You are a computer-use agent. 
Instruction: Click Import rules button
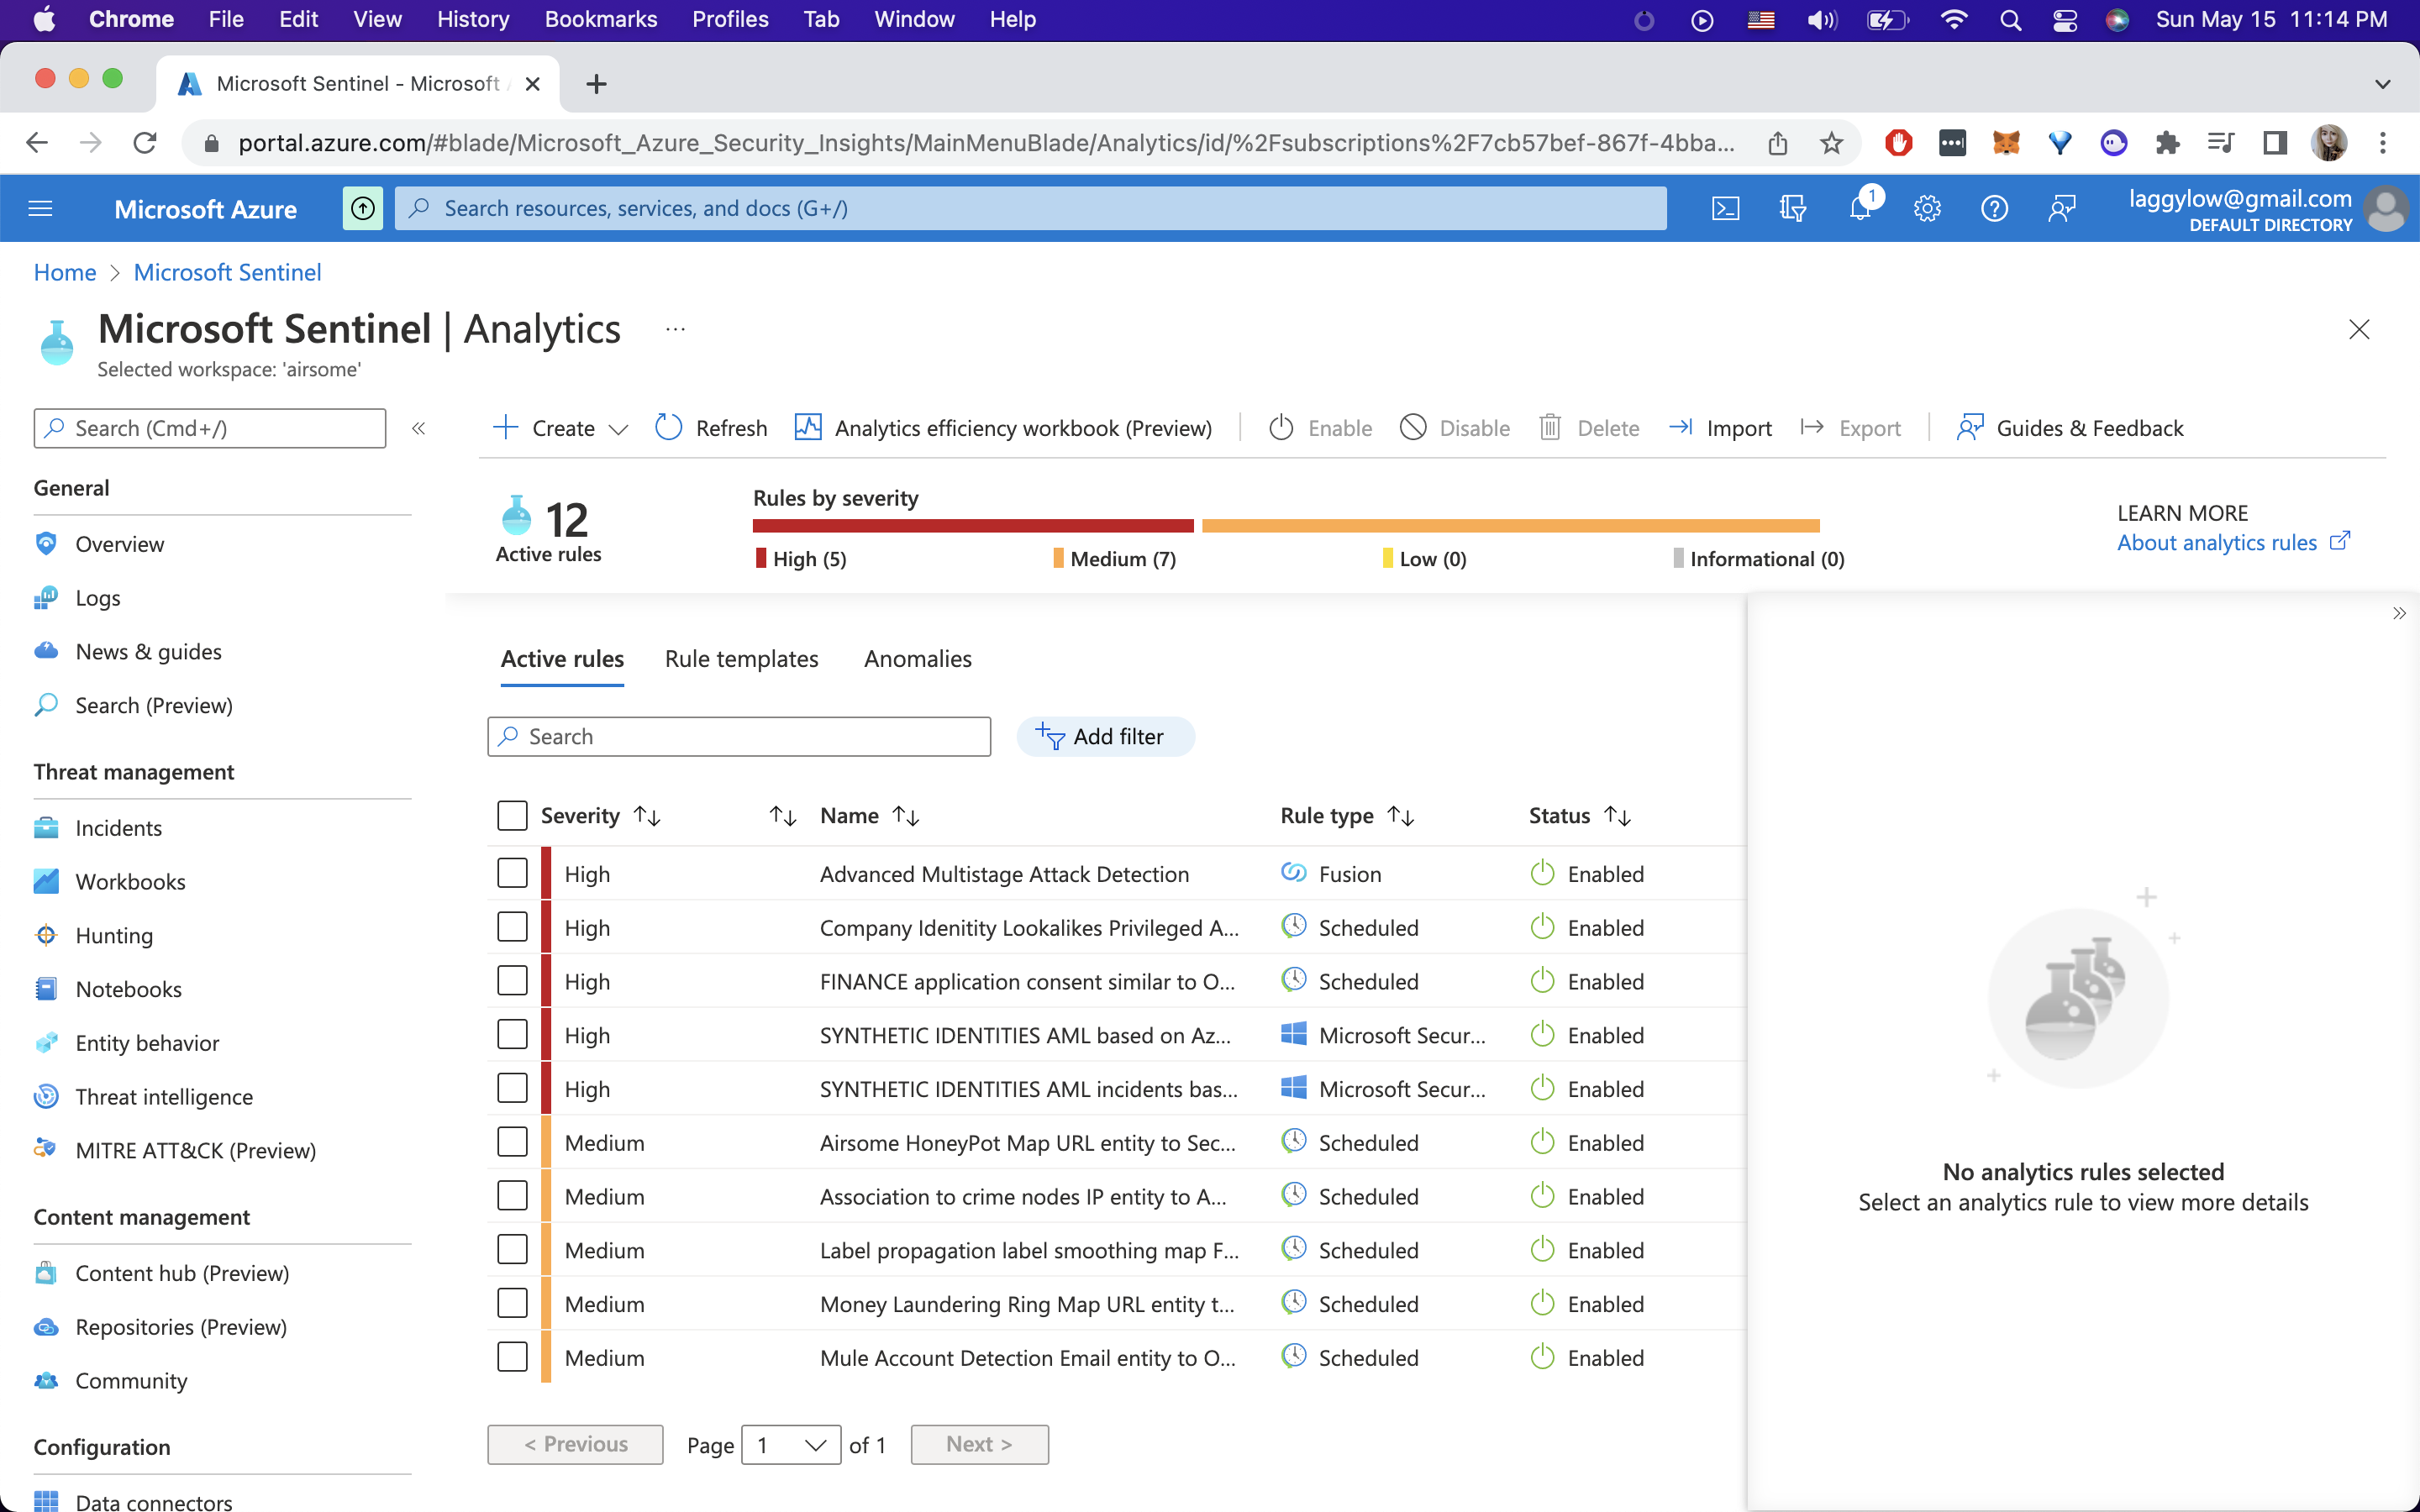[x=1720, y=428]
